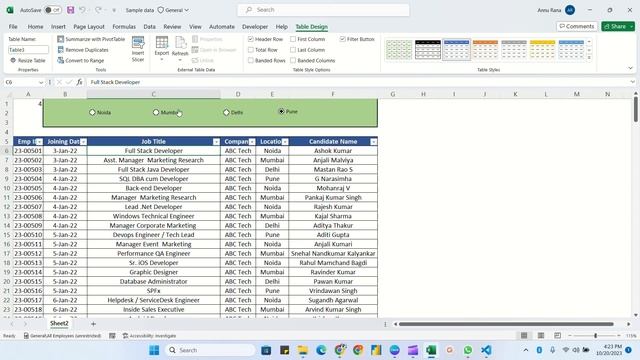Click the zoom slider handle
This screenshot has width=640, height=360.
coord(596,336)
